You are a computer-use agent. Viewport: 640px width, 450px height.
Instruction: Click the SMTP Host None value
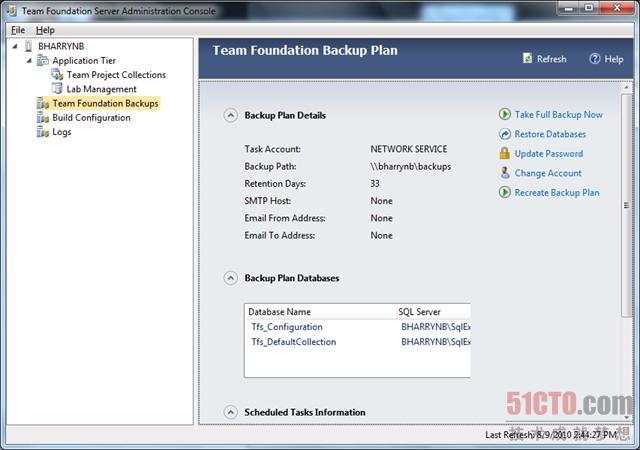tap(382, 201)
